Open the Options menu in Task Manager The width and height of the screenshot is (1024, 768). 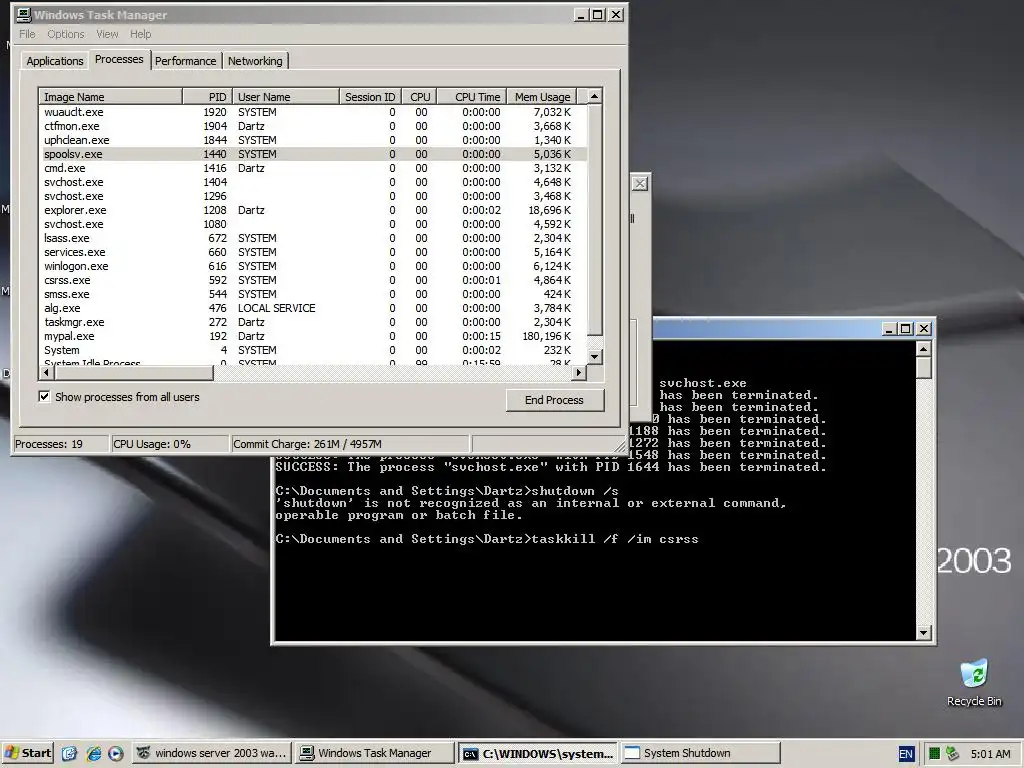(x=65, y=34)
